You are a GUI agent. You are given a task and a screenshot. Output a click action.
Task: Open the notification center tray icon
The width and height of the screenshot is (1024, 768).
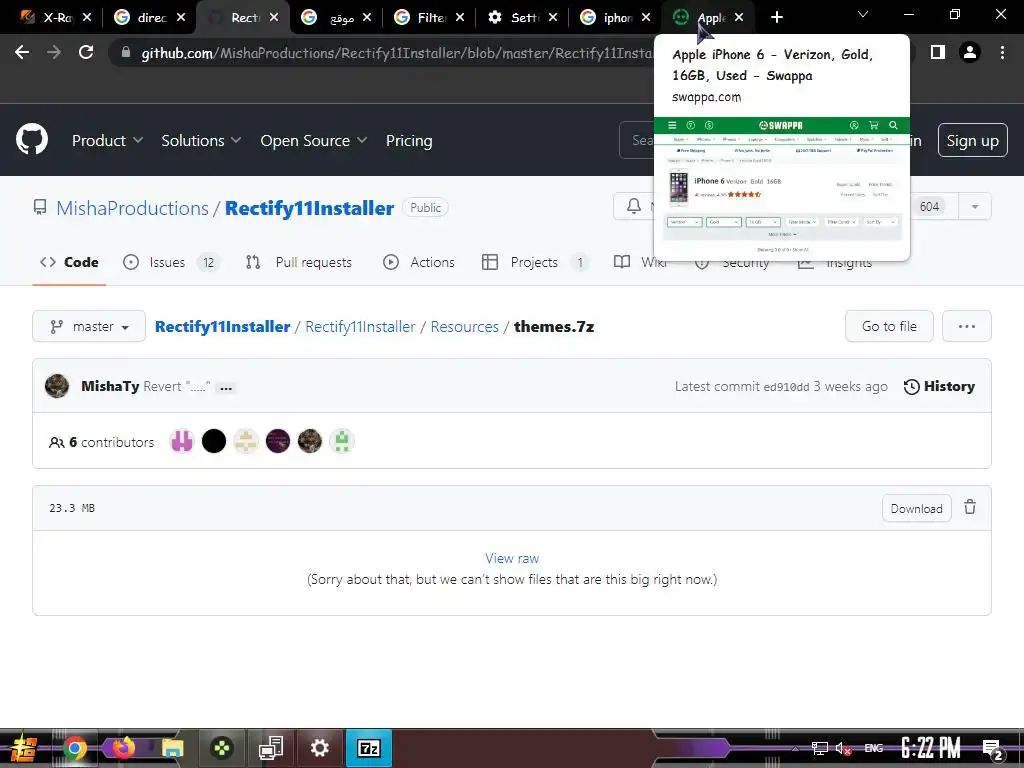coord(993,749)
